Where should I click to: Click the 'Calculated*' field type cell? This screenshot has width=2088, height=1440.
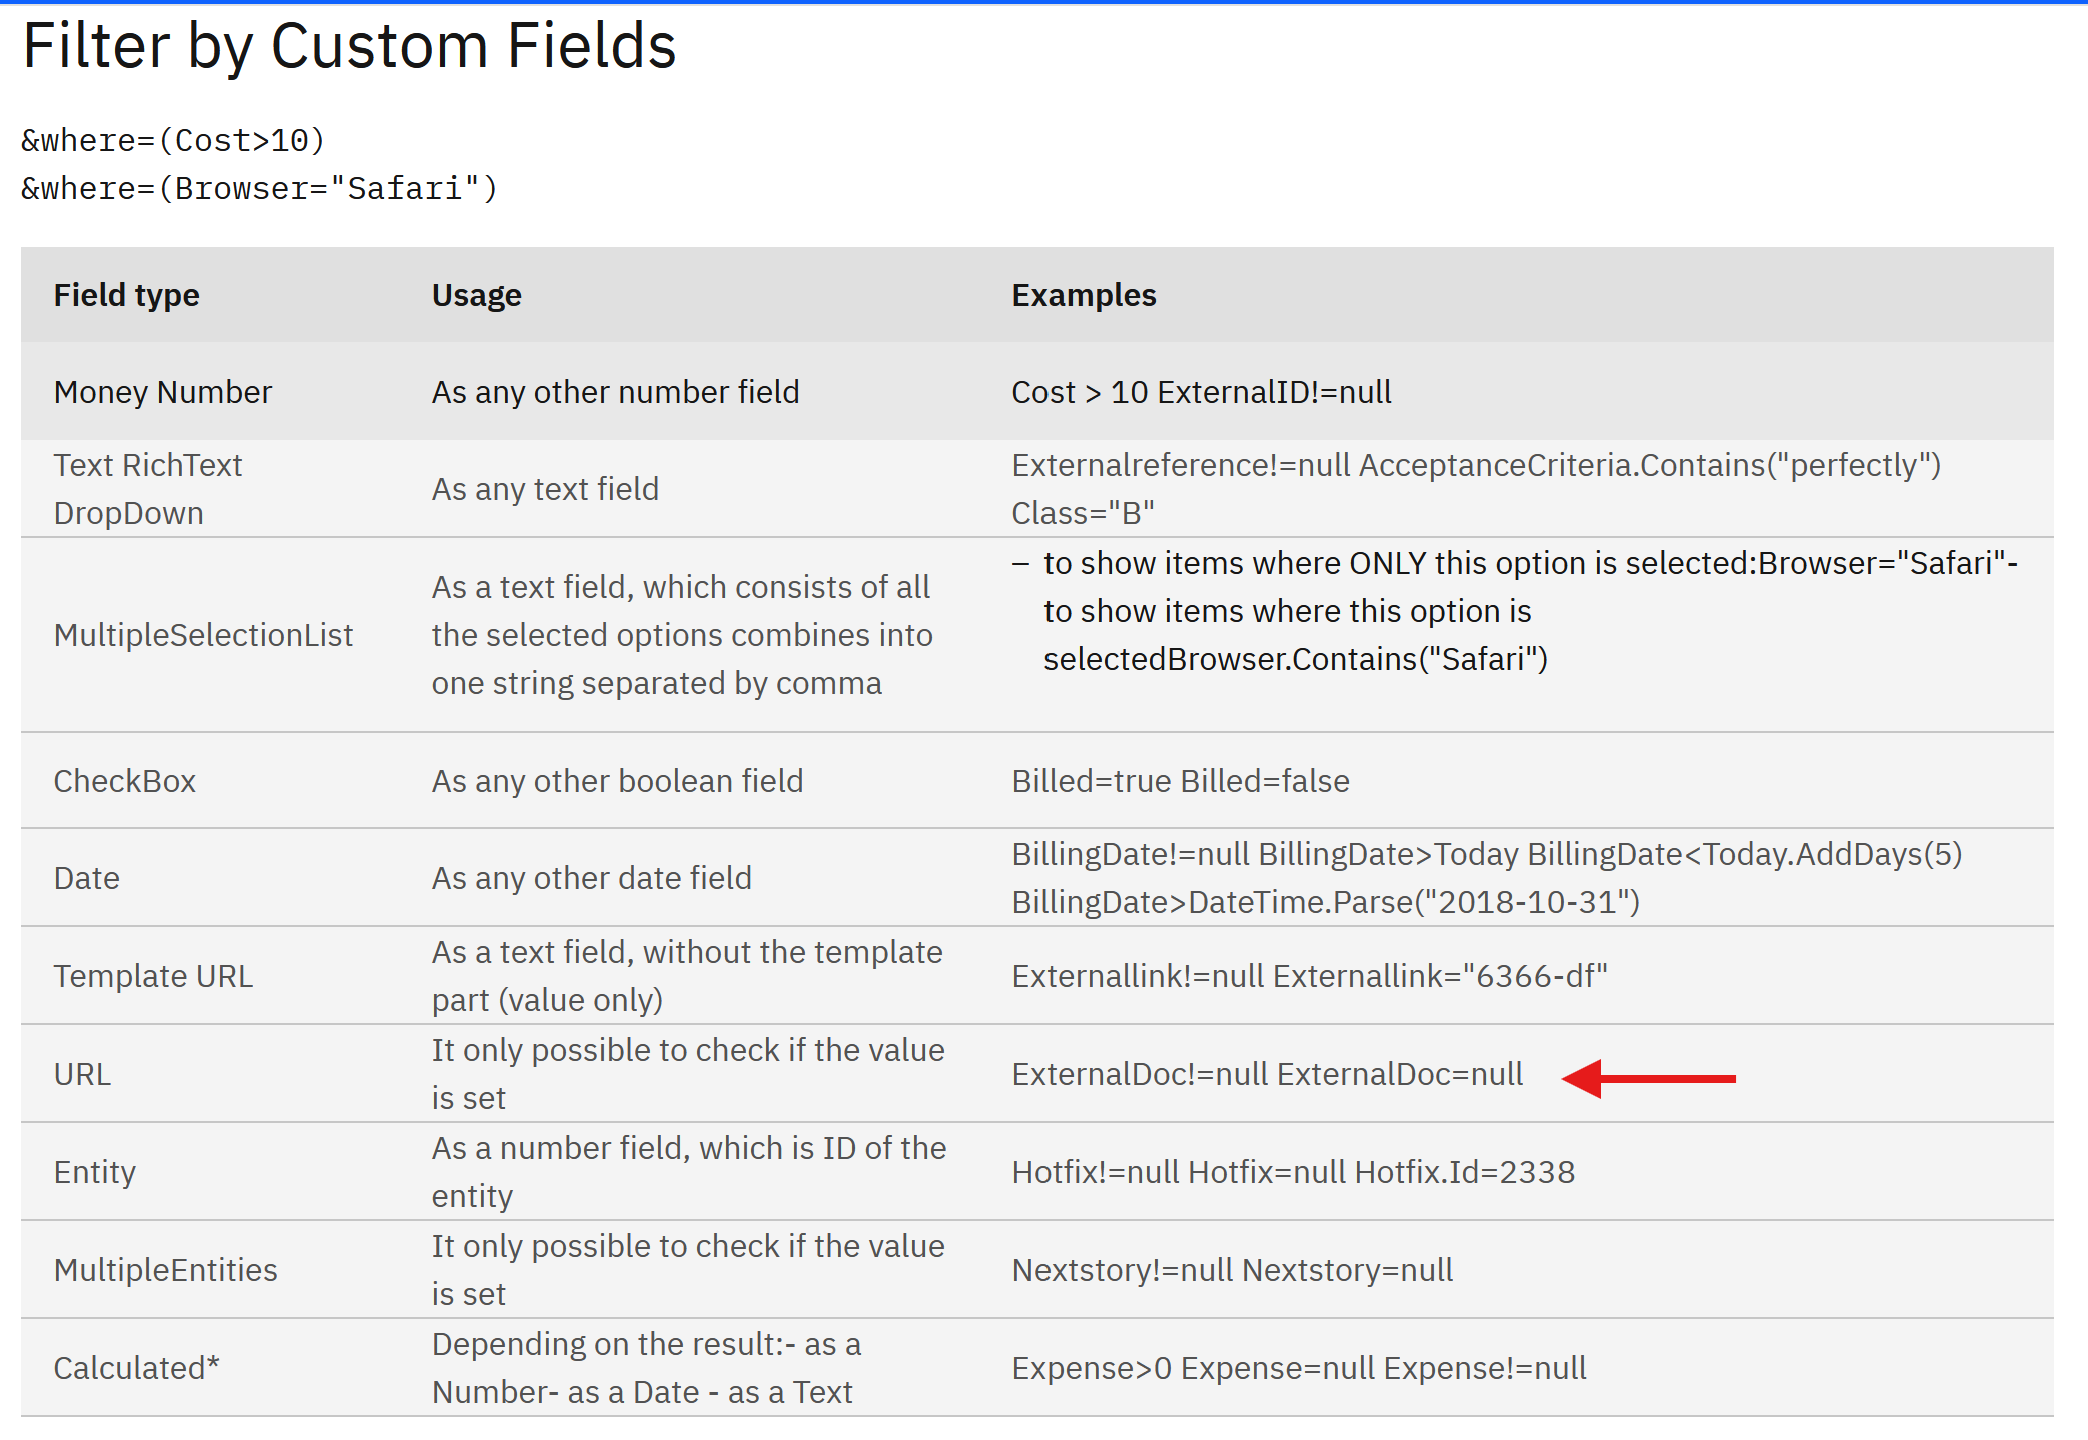(136, 1368)
